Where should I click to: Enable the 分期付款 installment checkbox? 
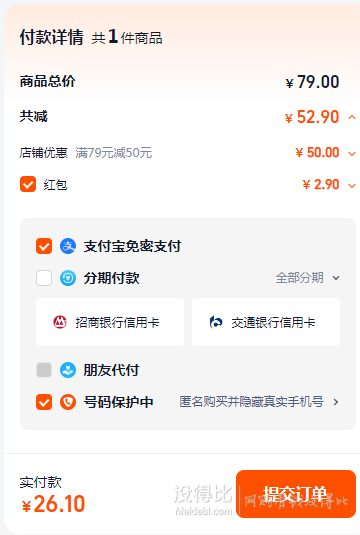[44, 278]
